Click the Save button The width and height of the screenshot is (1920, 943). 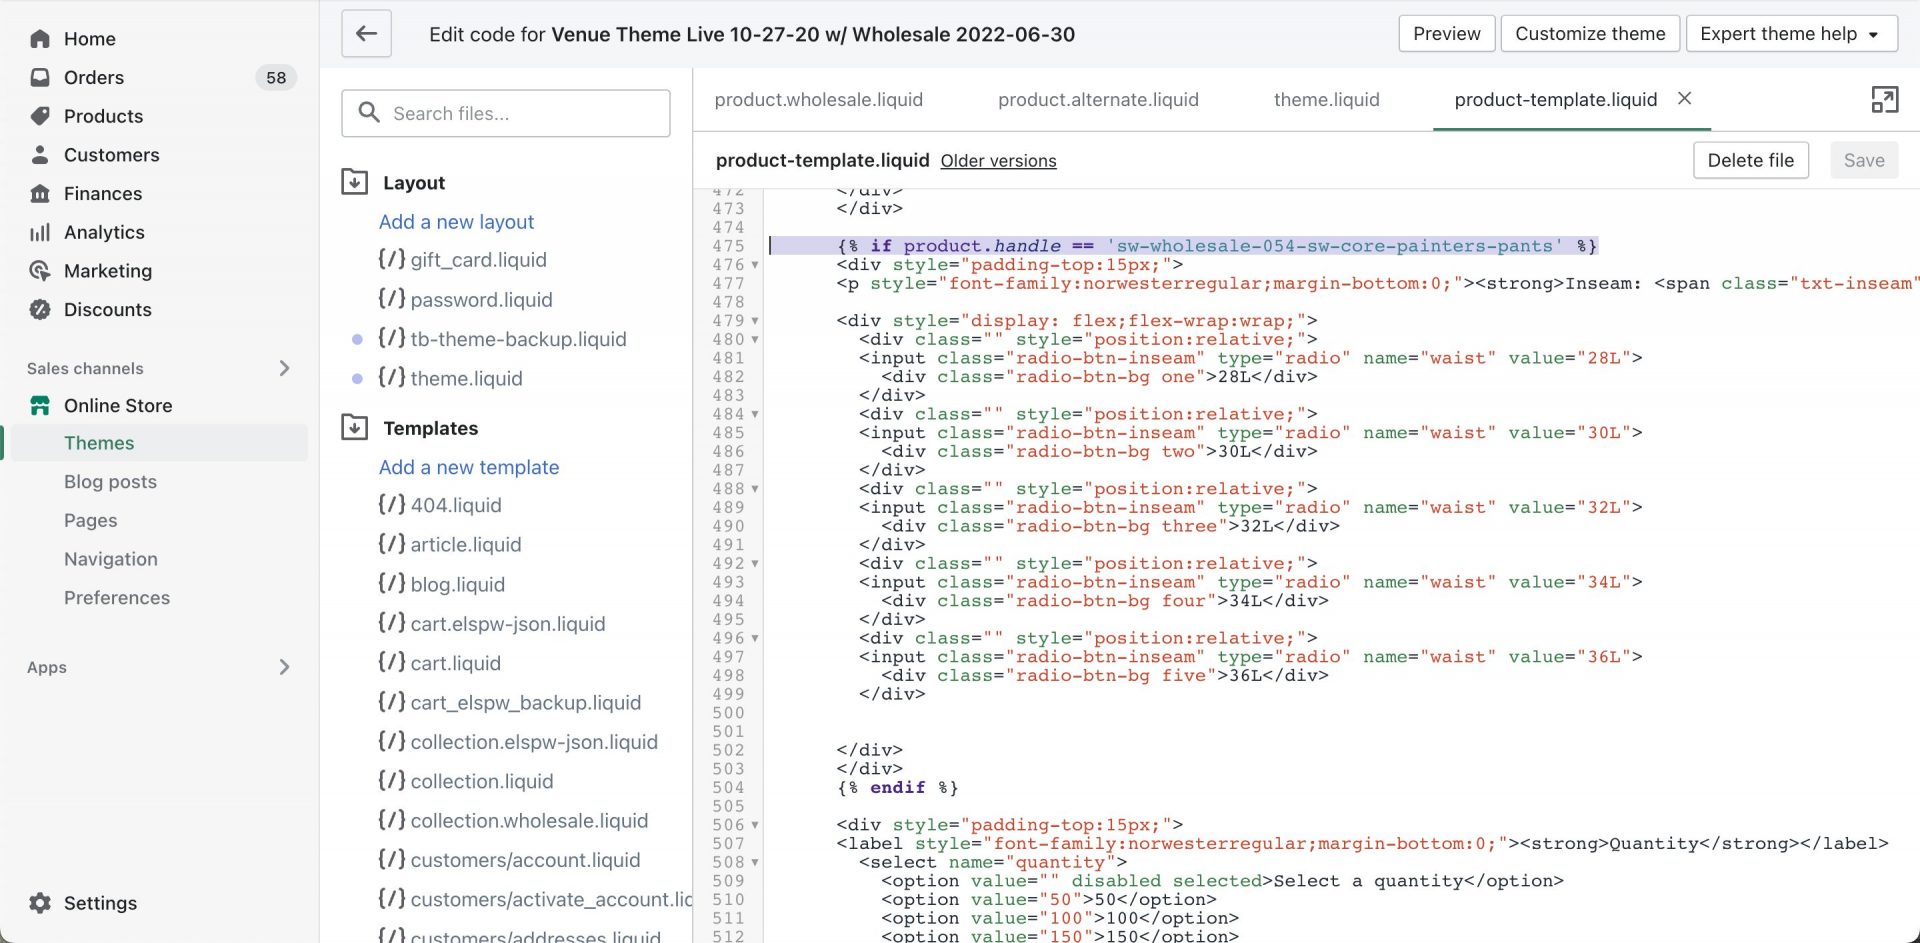coord(1864,160)
